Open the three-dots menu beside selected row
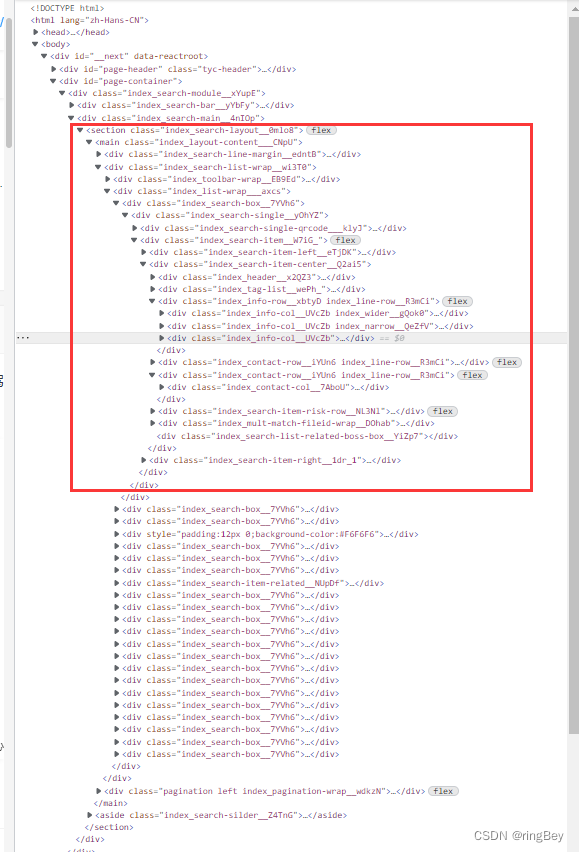Image resolution: width=579 pixels, height=852 pixels. pos(23,337)
